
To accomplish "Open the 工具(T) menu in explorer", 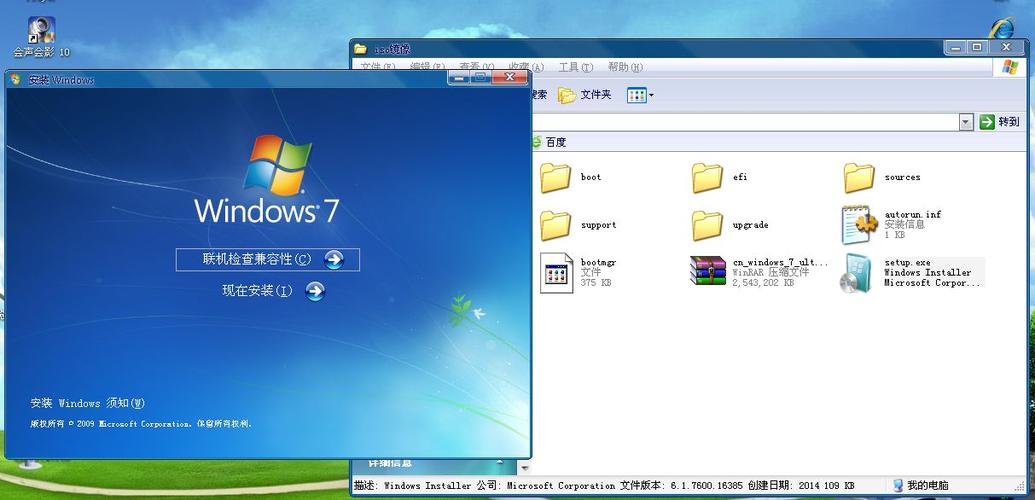I will (576, 67).
